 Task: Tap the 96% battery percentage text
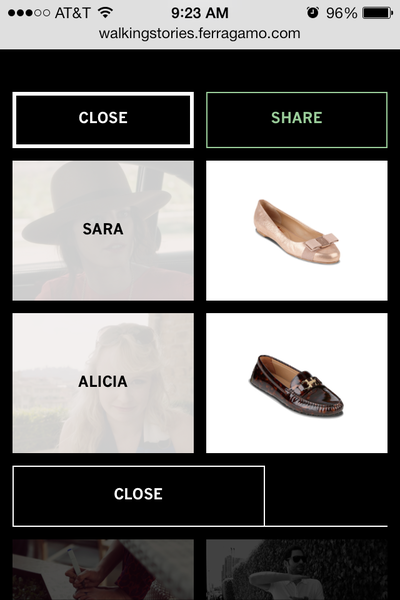pos(341,13)
